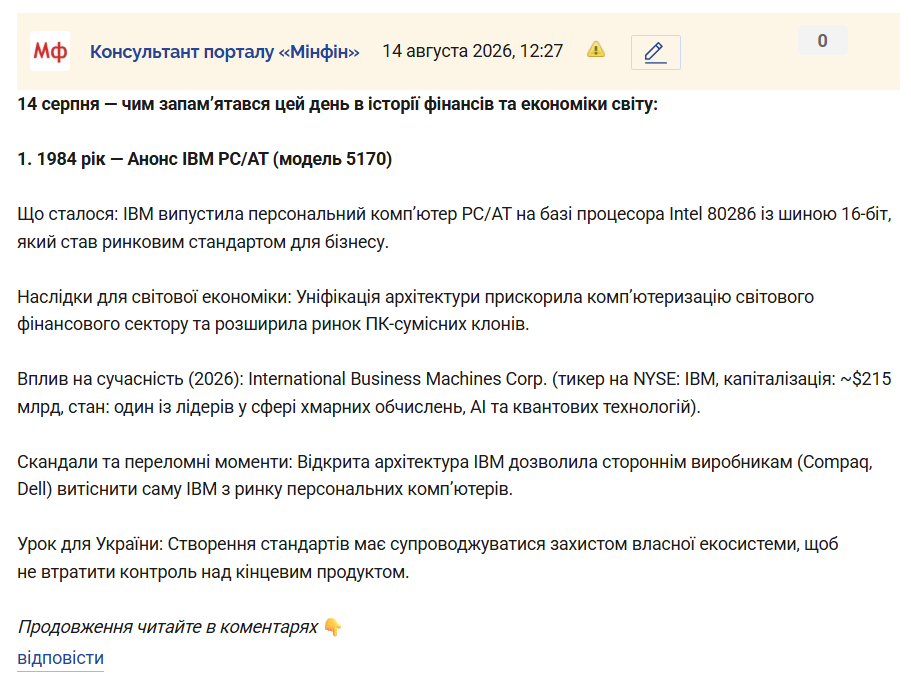Open the Консультант порталу «Мінфін» profile
The width and height of the screenshot is (911, 683).
(x=224, y=52)
